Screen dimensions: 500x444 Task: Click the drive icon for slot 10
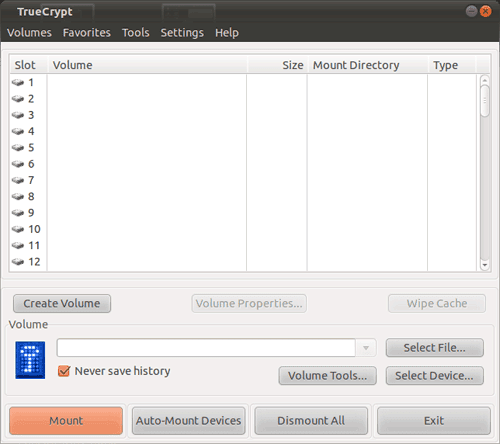click(18, 229)
